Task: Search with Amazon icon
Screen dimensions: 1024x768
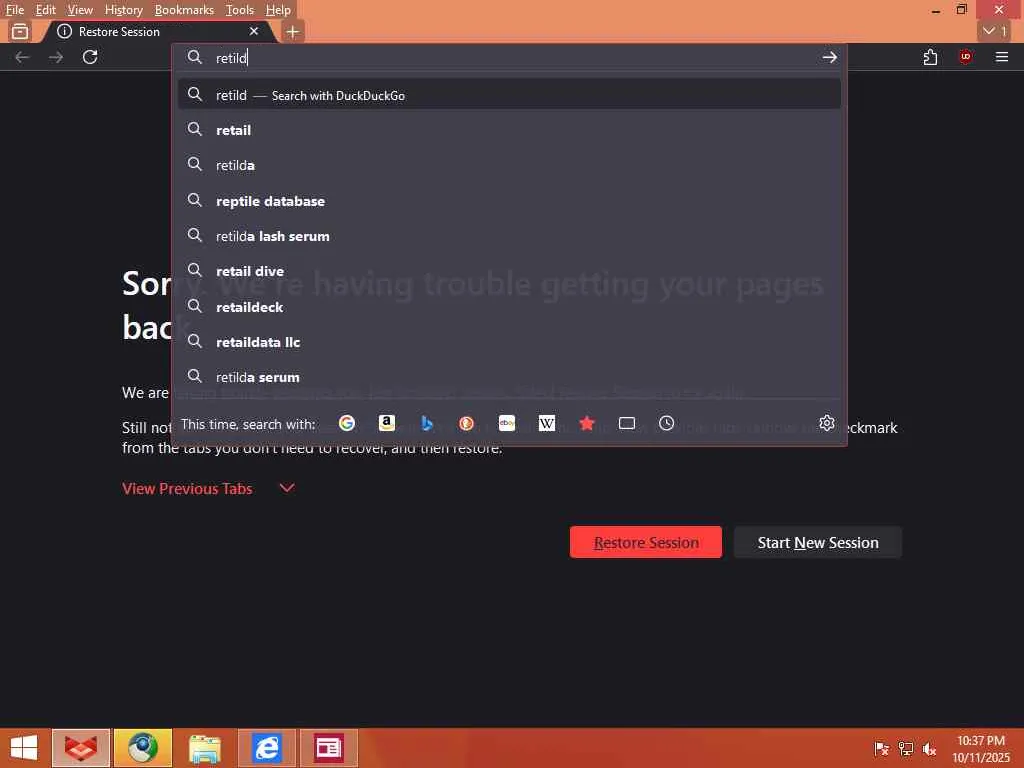Action: pyautogui.click(x=387, y=423)
